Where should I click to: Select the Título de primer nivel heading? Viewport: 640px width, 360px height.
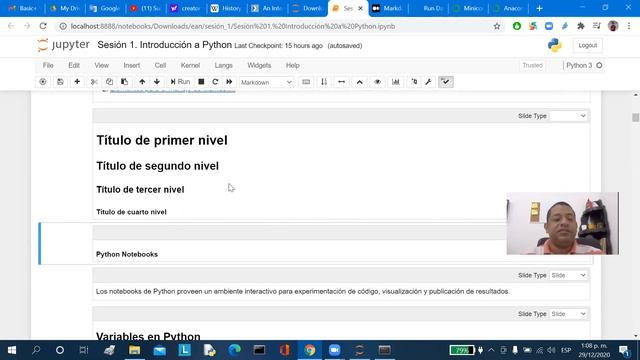click(162, 140)
